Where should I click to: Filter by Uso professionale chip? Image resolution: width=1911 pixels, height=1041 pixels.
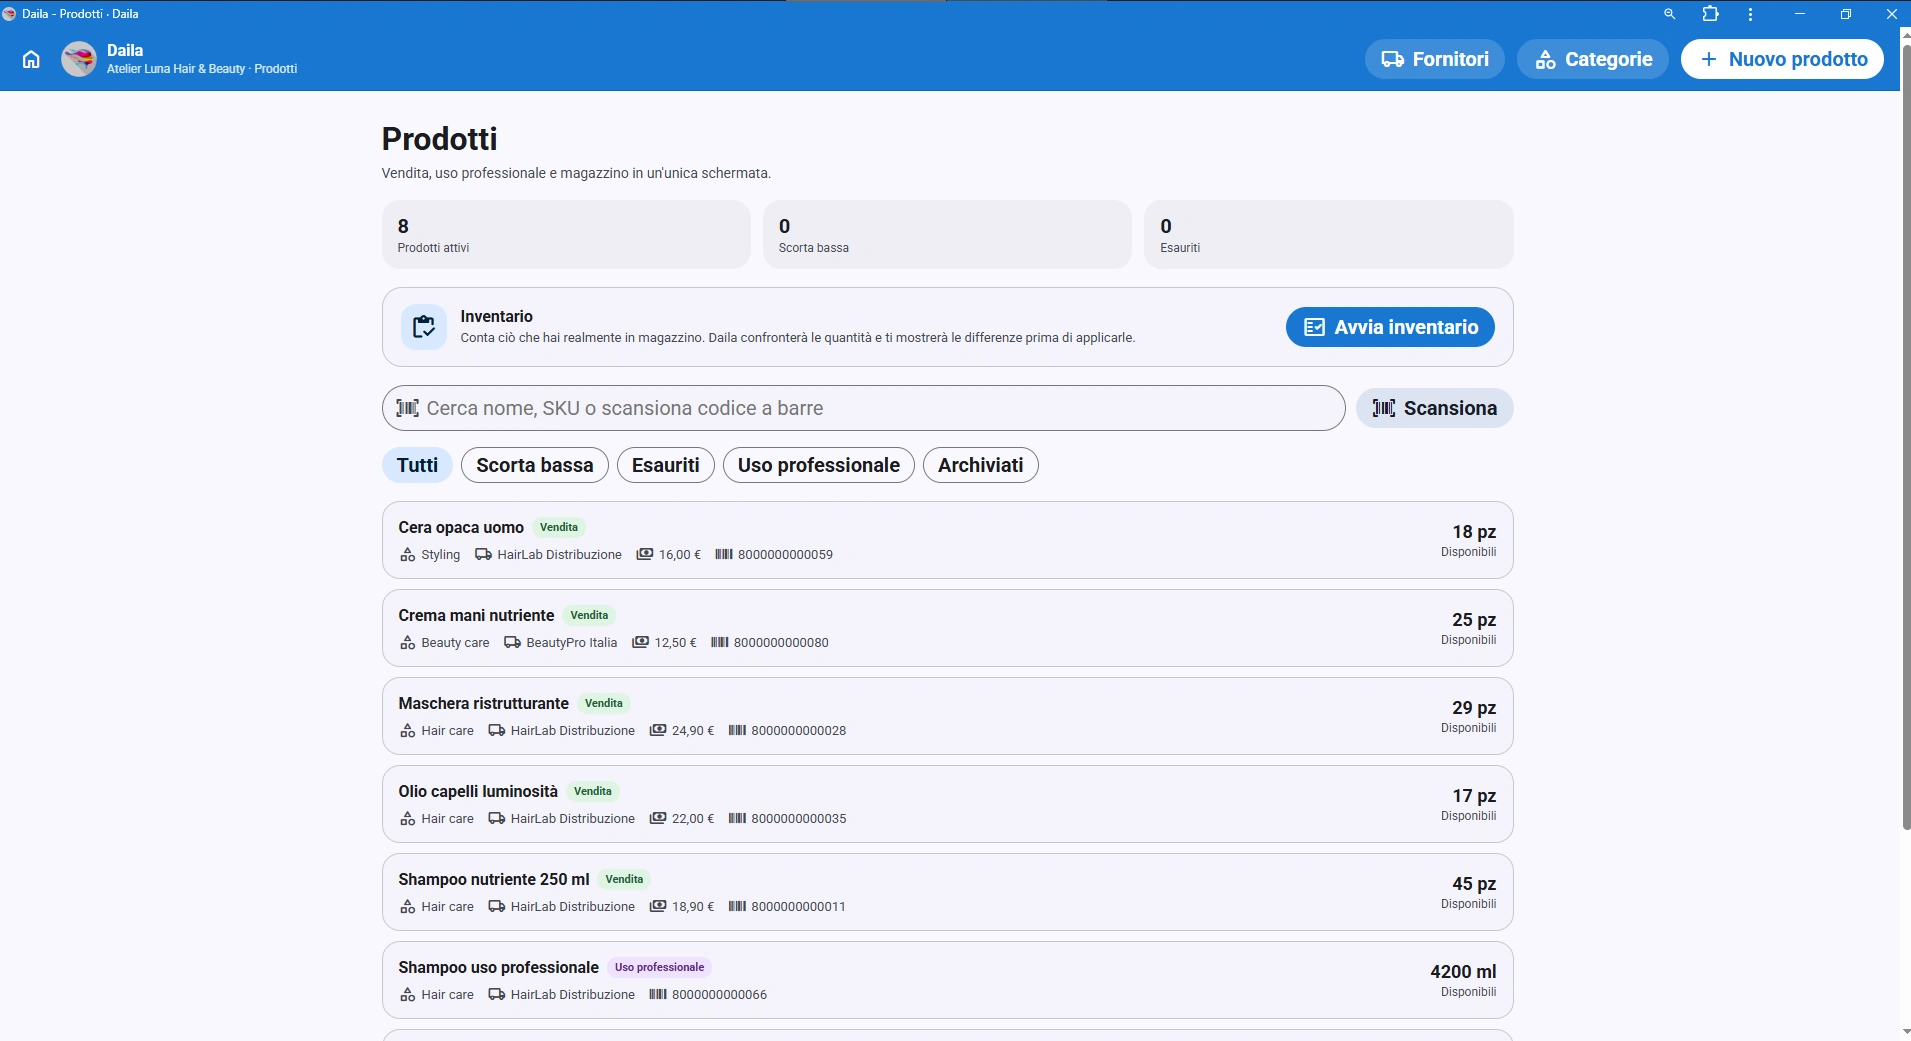pos(819,465)
